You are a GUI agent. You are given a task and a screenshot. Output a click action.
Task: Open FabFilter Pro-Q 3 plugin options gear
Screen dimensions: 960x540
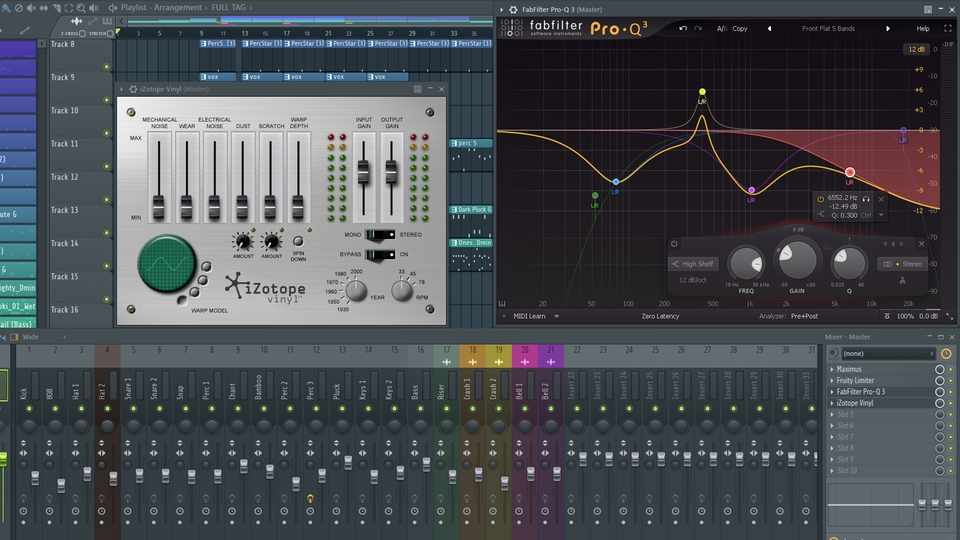[513, 9]
